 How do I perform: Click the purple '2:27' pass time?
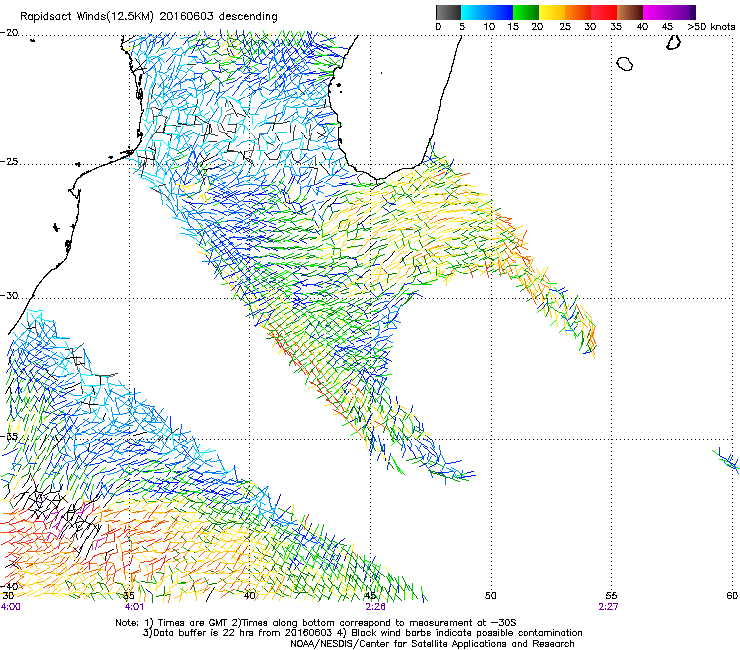click(608, 607)
